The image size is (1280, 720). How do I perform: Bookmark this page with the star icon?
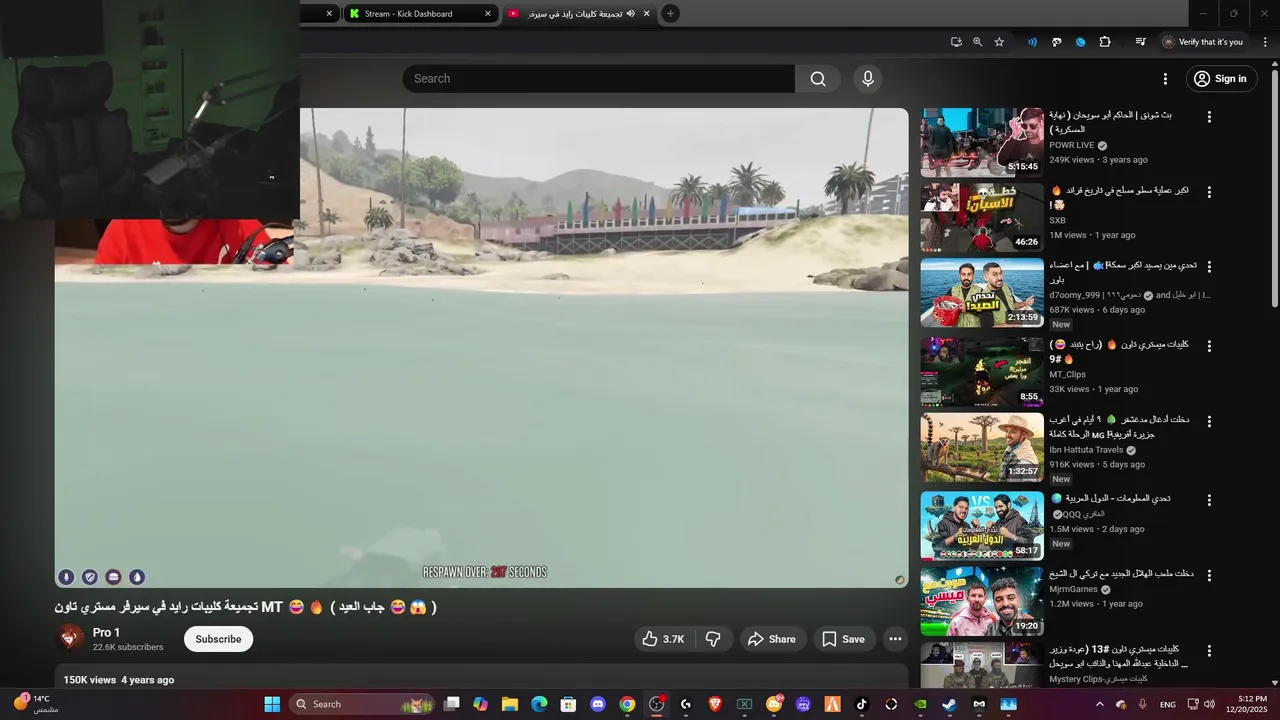pyautogui.click(x=999, y=42)
